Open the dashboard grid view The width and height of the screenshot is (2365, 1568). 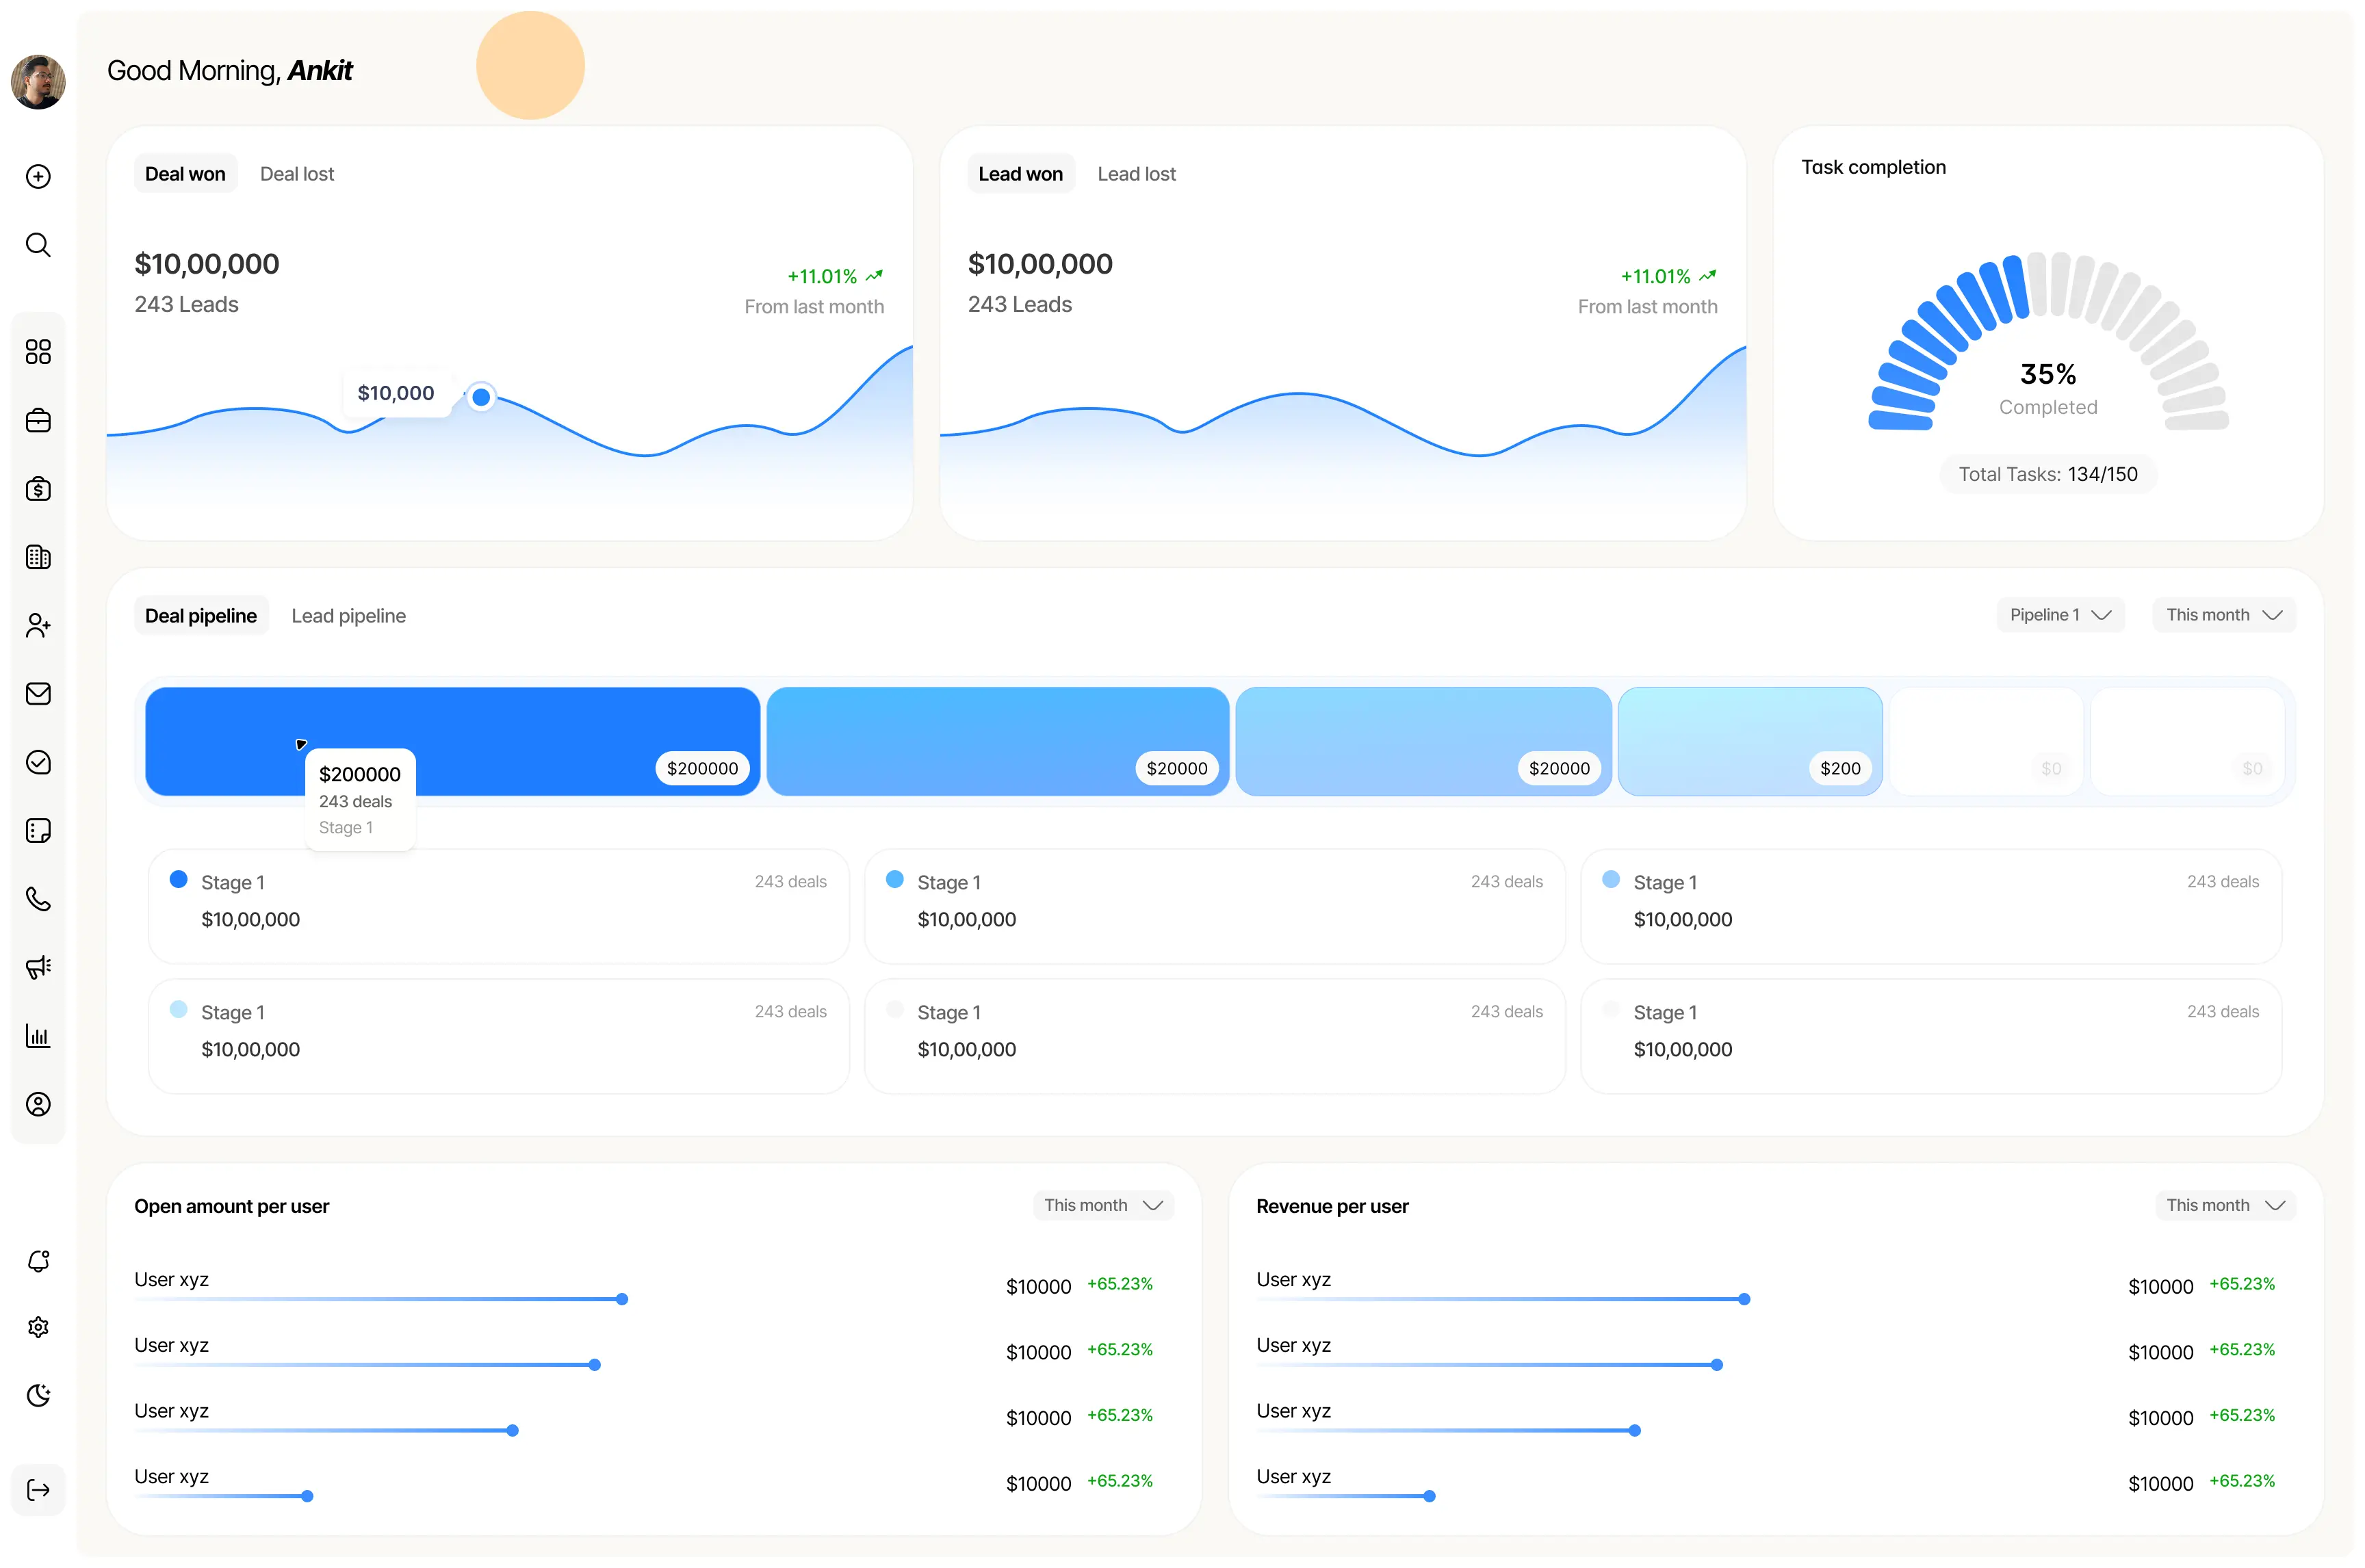[38, 351]
